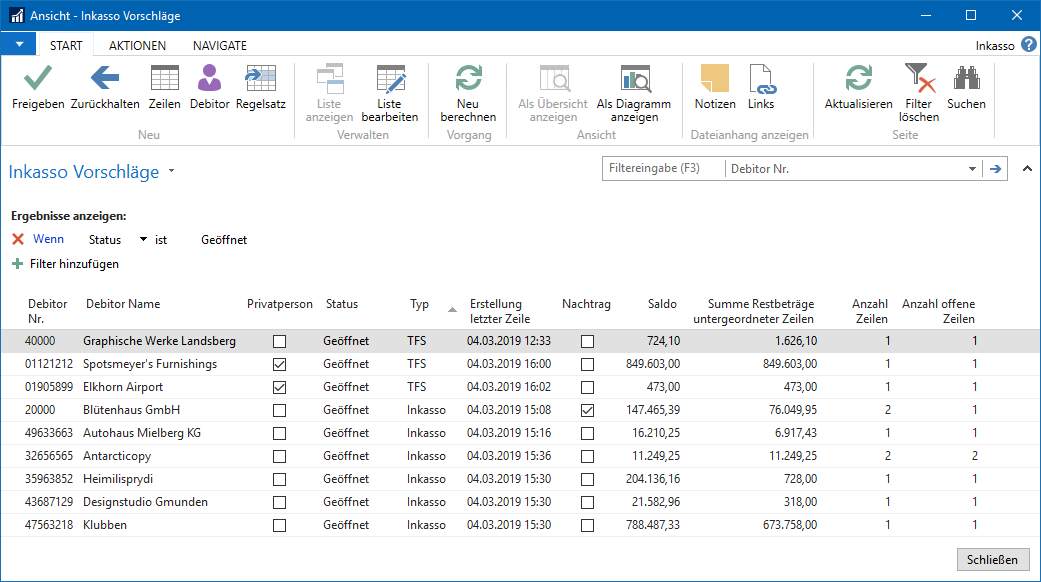Viewport: 1041px width, 582px height.
Task: Select the Antarcticopy row name cell
Action: click(117, 456)
